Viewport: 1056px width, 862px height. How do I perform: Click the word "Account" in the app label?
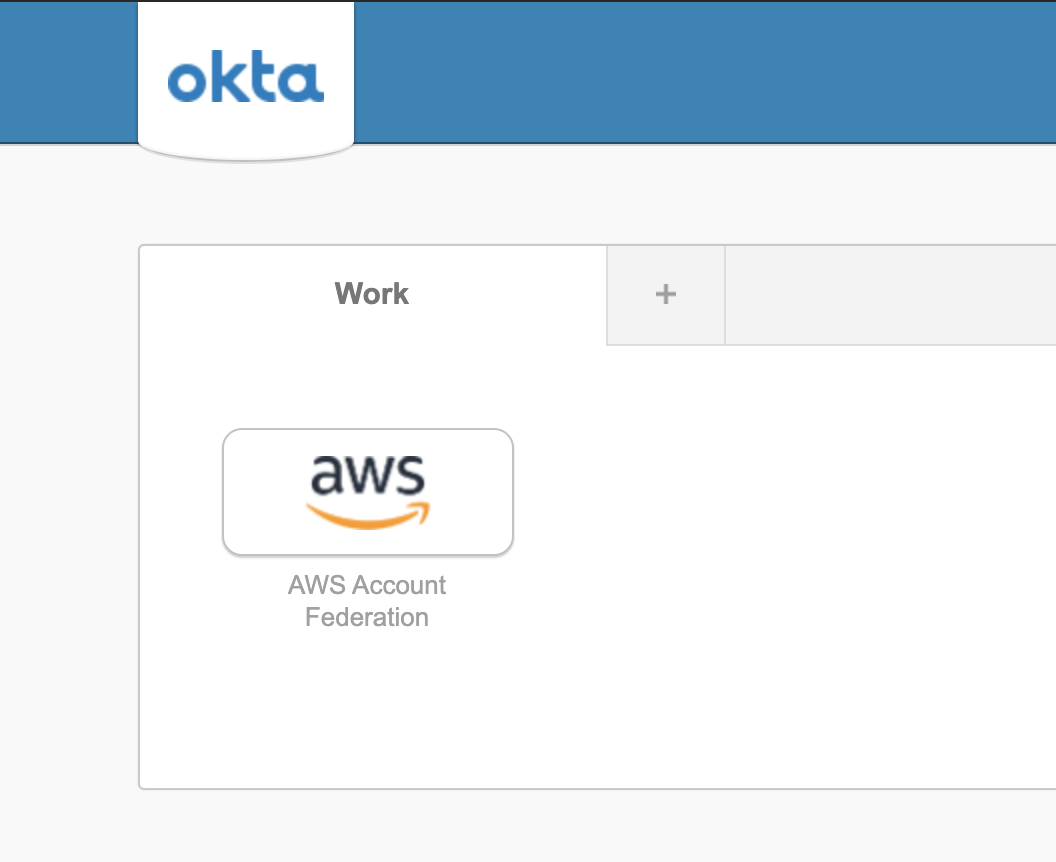[407, 585]
